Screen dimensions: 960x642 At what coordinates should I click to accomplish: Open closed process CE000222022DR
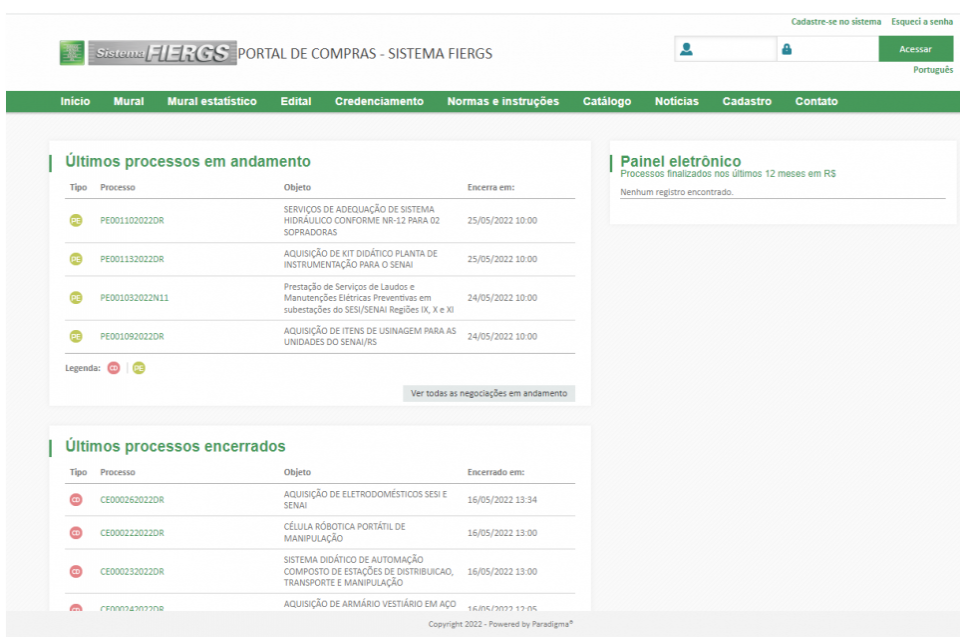tap(132, 532)
